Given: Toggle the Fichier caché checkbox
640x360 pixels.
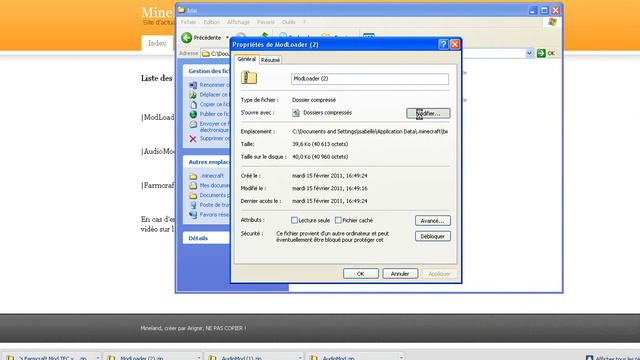Looking at the screenshot, I should tap(338, 220).
